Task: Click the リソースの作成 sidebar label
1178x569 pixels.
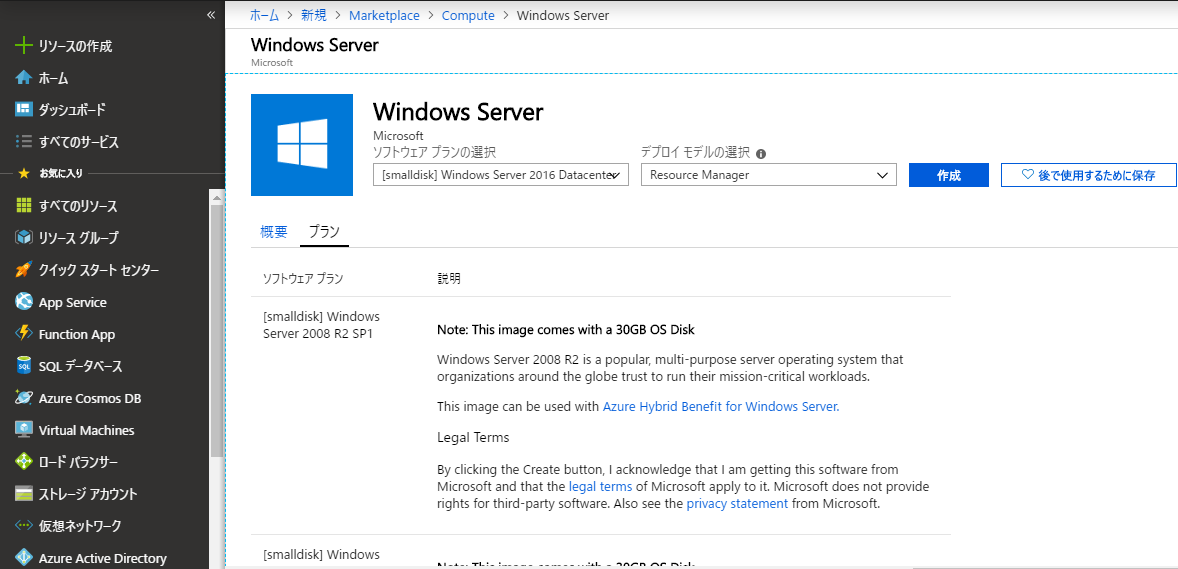Action: click(76, 46)
